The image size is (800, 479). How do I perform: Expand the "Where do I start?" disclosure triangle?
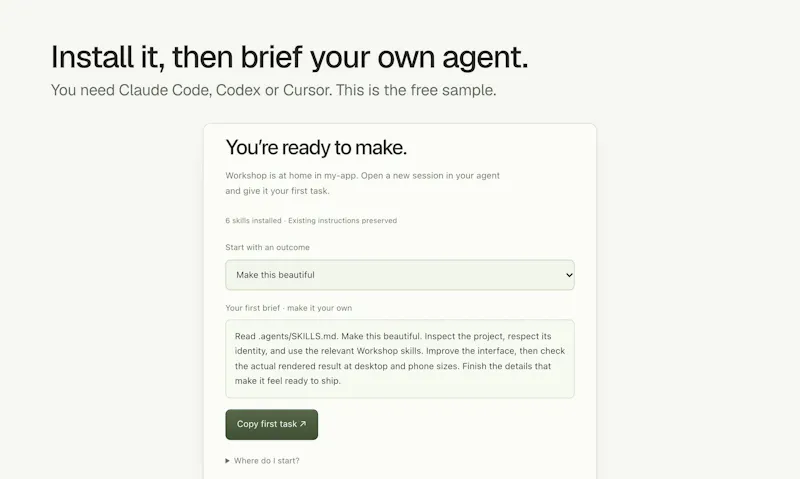click(228, 461)
